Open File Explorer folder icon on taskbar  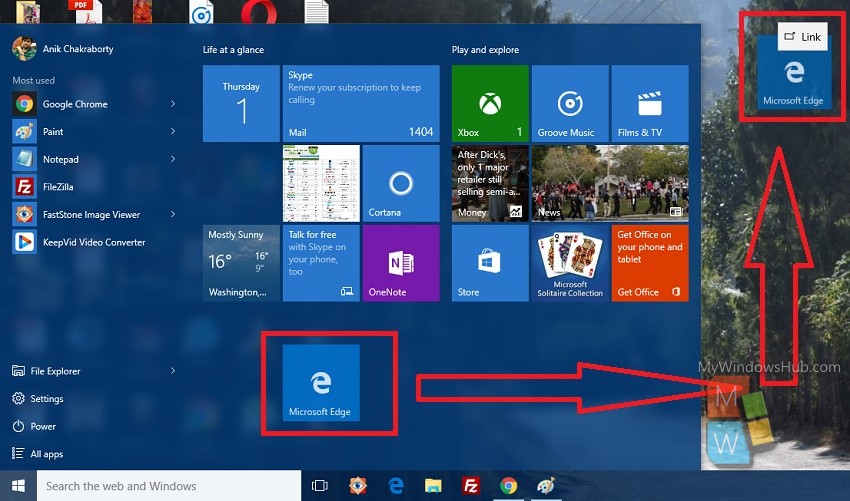pyautogui.click(x=433, y=486)
